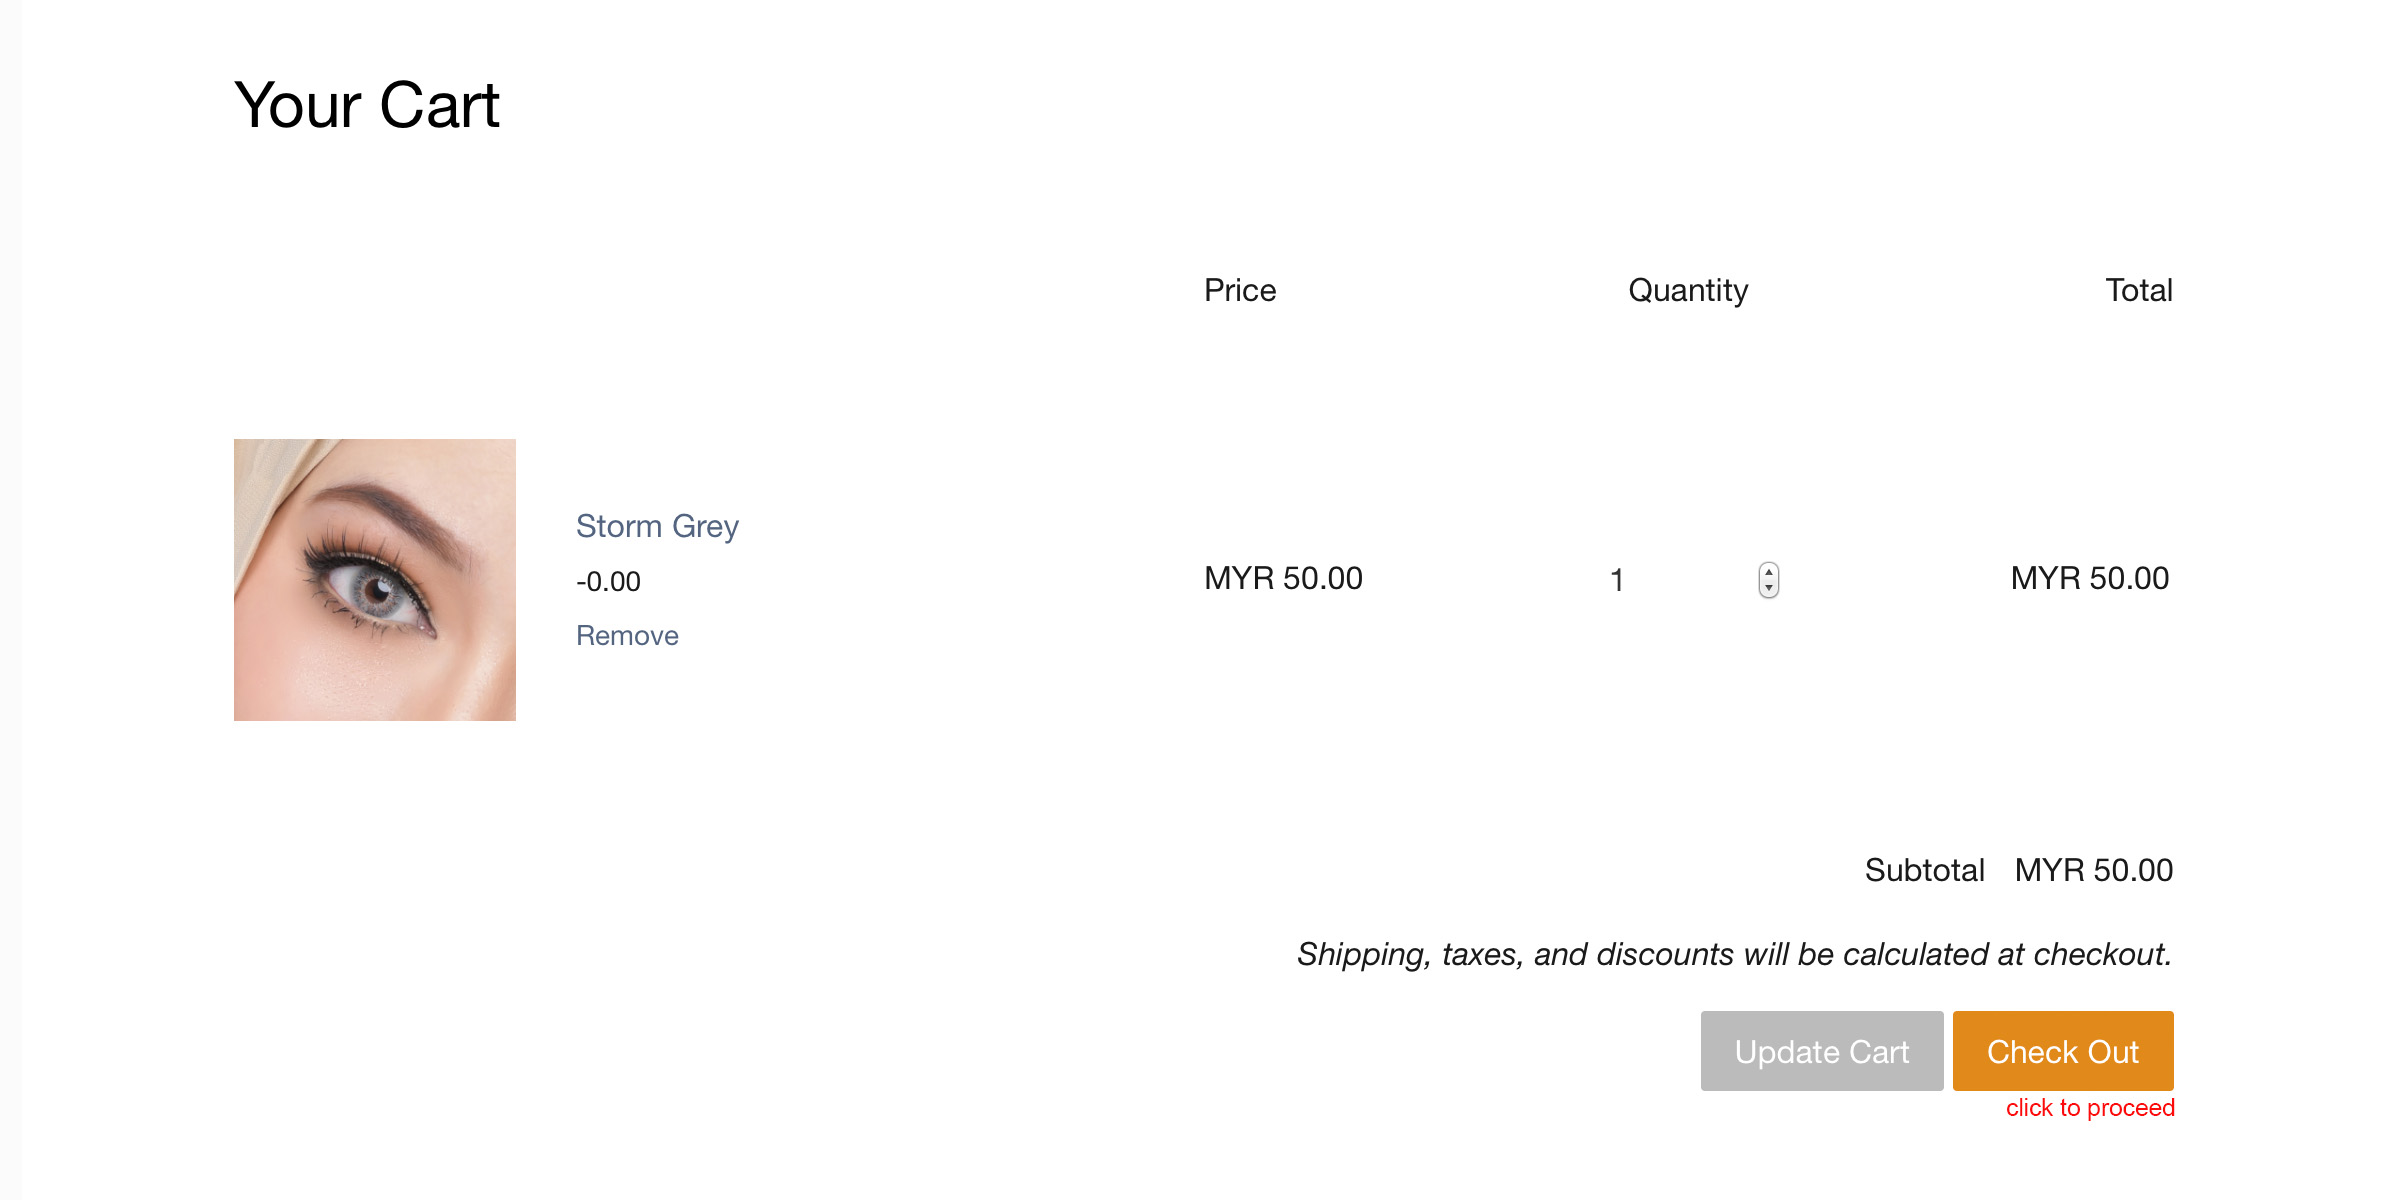This screenshot has width=2400, height=1200.
Task: Click the Price column header
Action: [1240, 290]
